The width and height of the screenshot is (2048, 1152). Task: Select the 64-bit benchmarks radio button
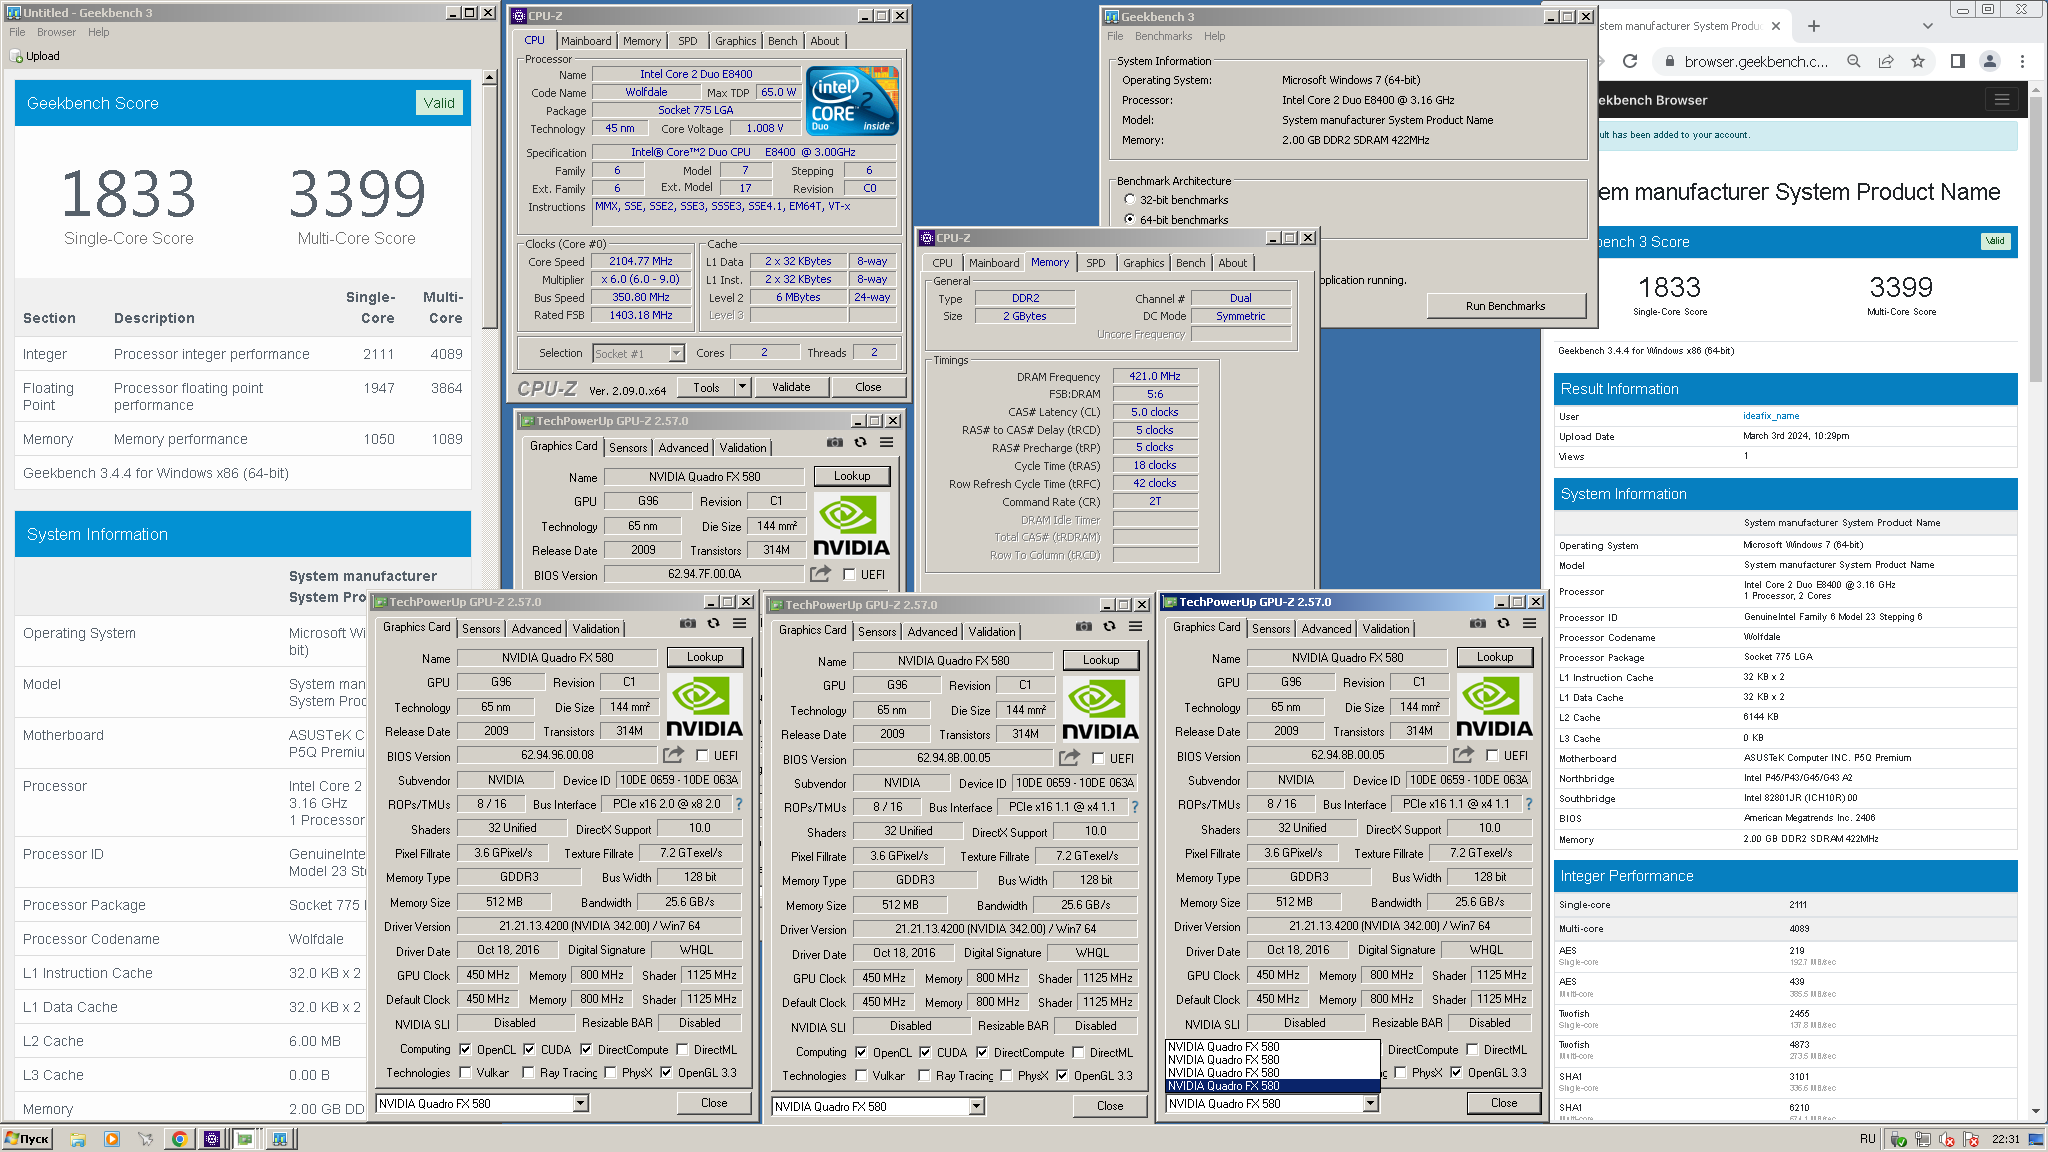click(1130, 219)
